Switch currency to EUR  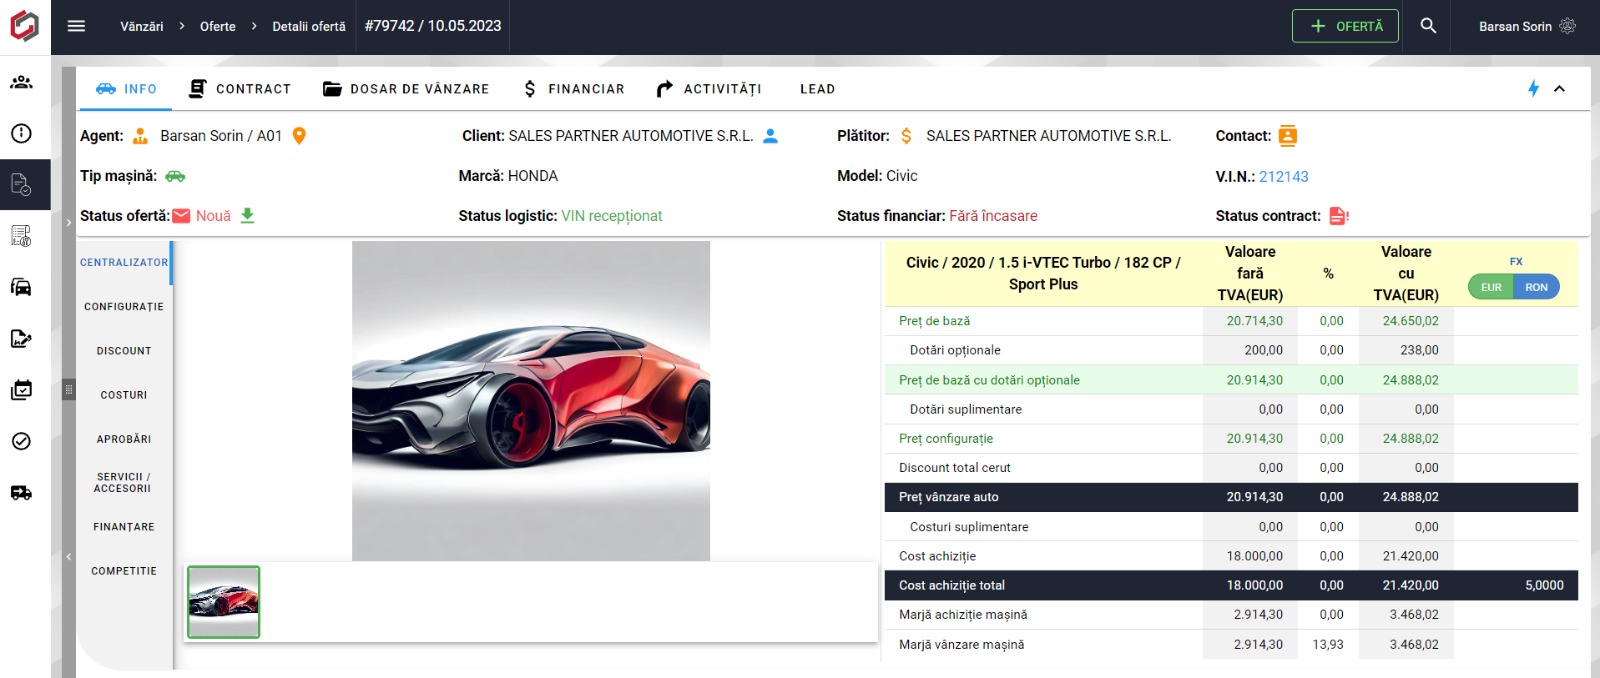point(1491,287)
